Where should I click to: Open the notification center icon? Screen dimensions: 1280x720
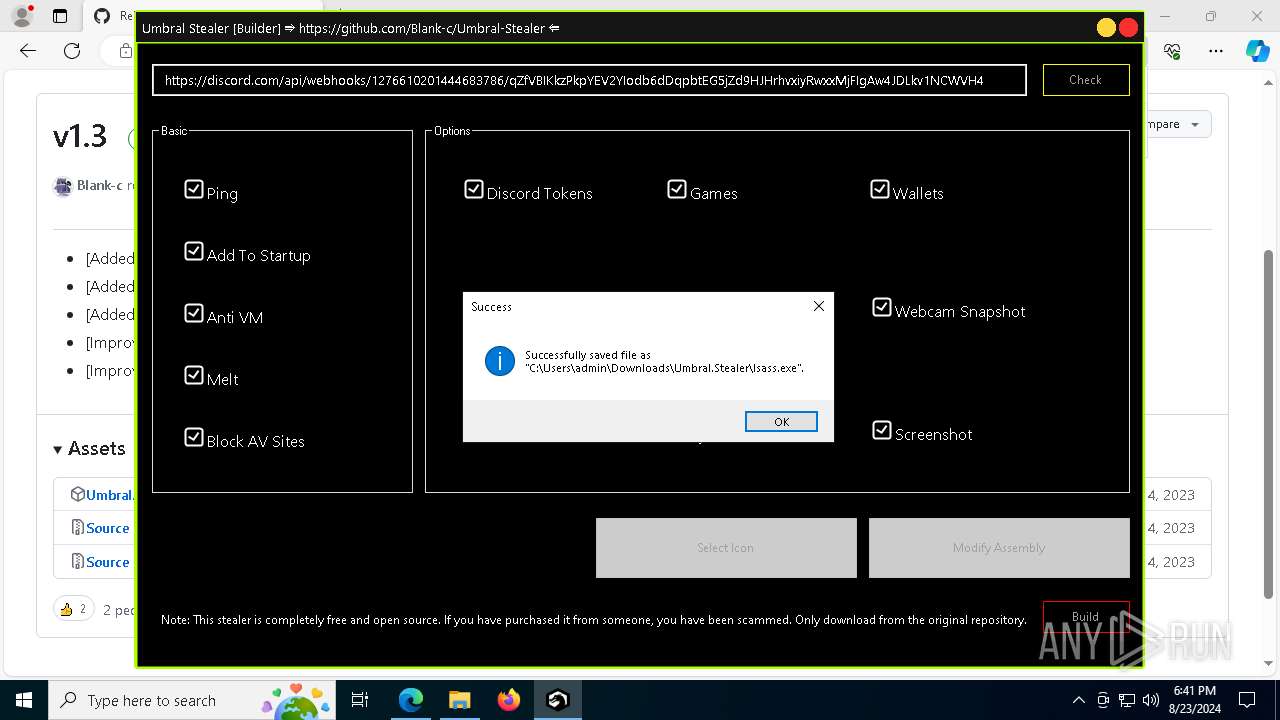1247,700
